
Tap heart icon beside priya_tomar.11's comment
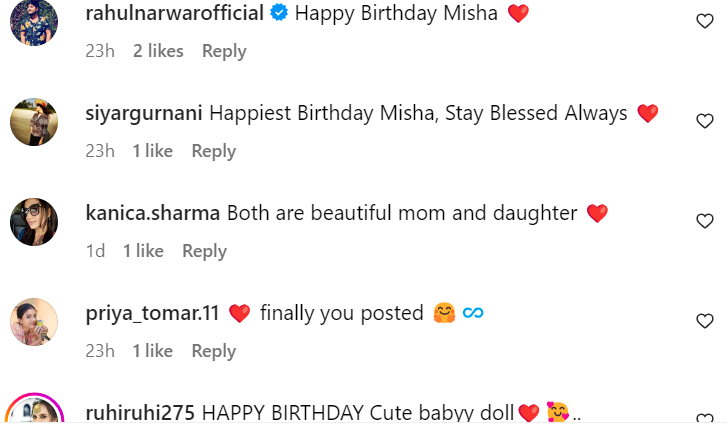click(x=704, y=321)
